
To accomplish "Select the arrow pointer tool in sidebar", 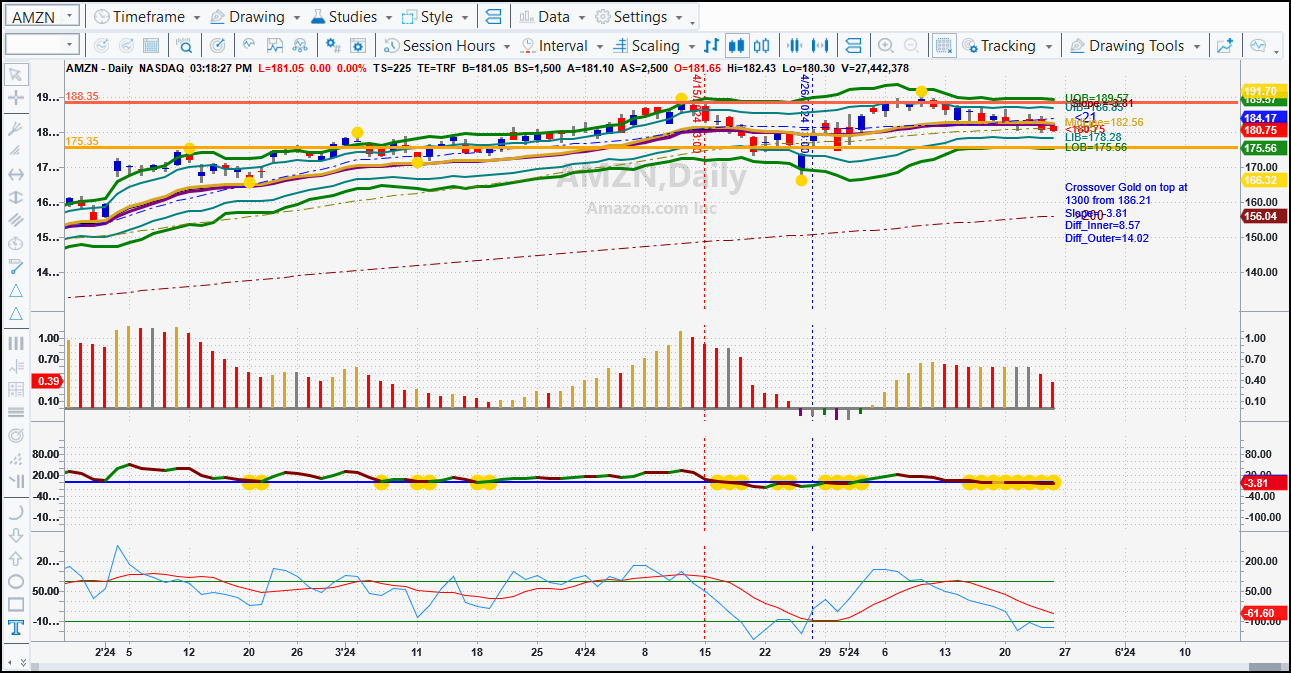I will [16, 75].
